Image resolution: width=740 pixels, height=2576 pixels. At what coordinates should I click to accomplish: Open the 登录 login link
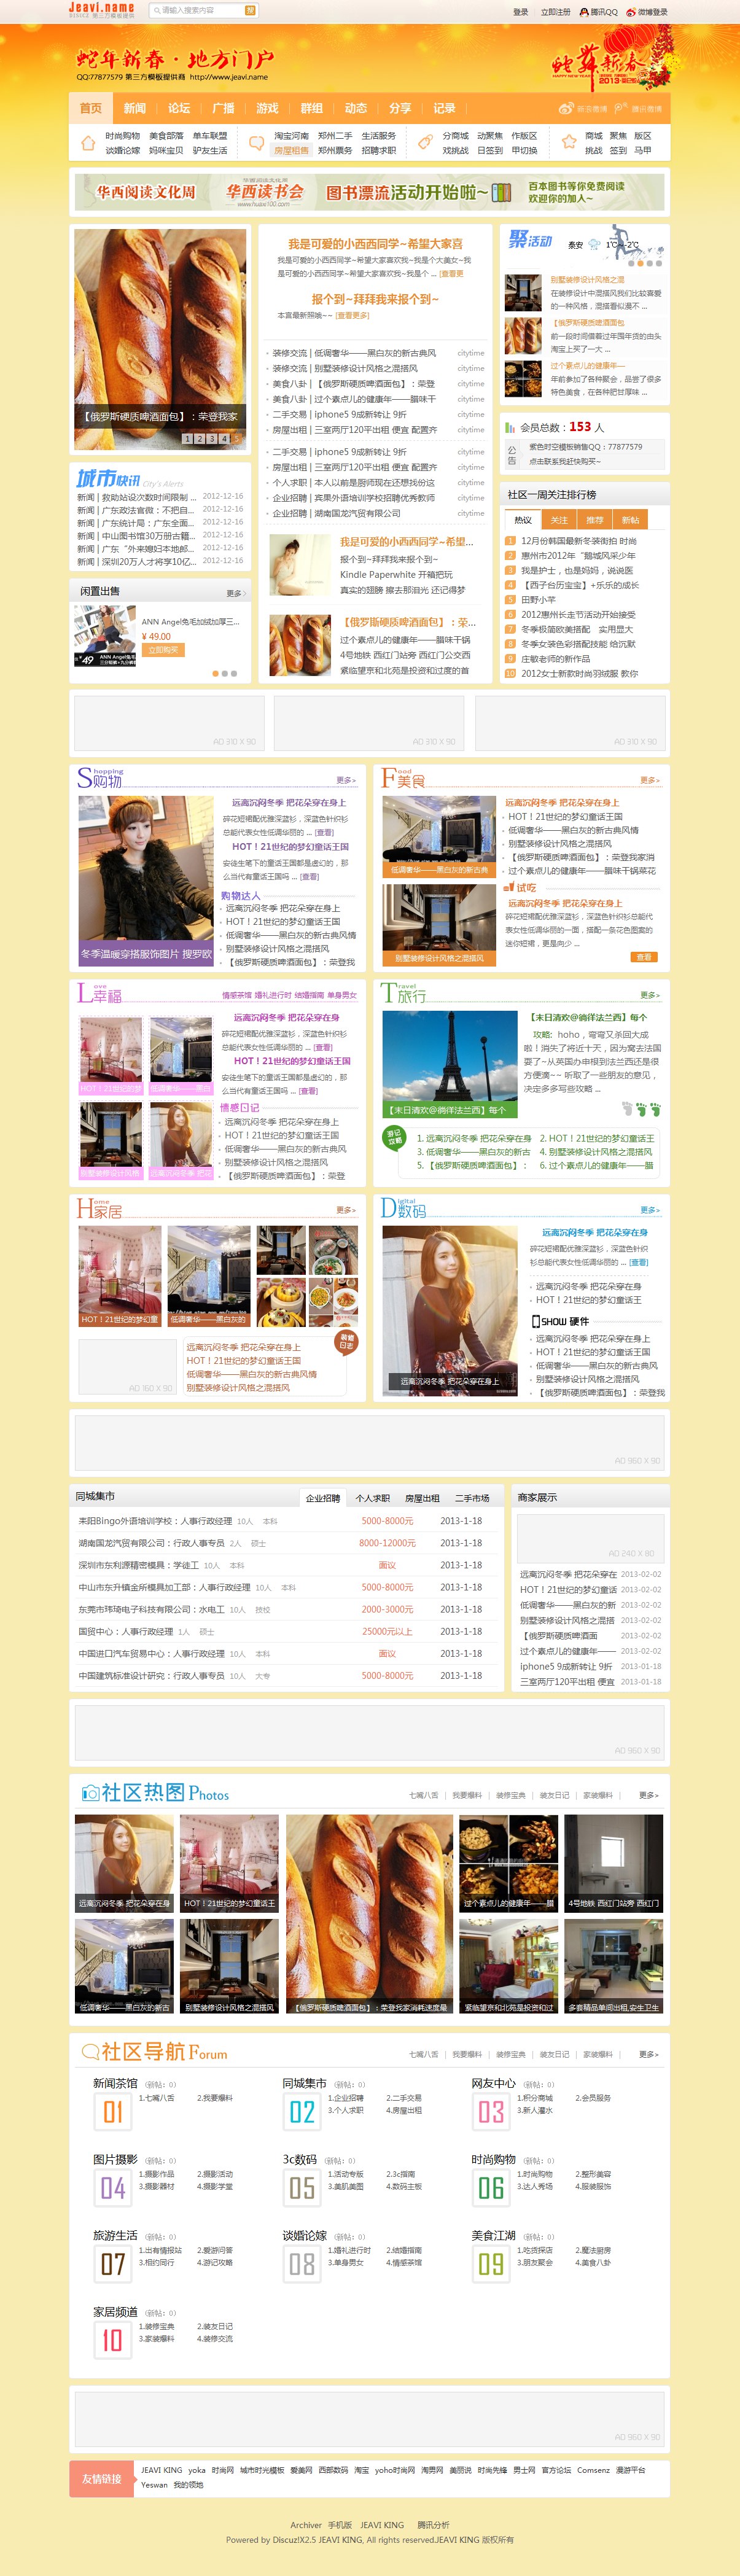point(520,12)
